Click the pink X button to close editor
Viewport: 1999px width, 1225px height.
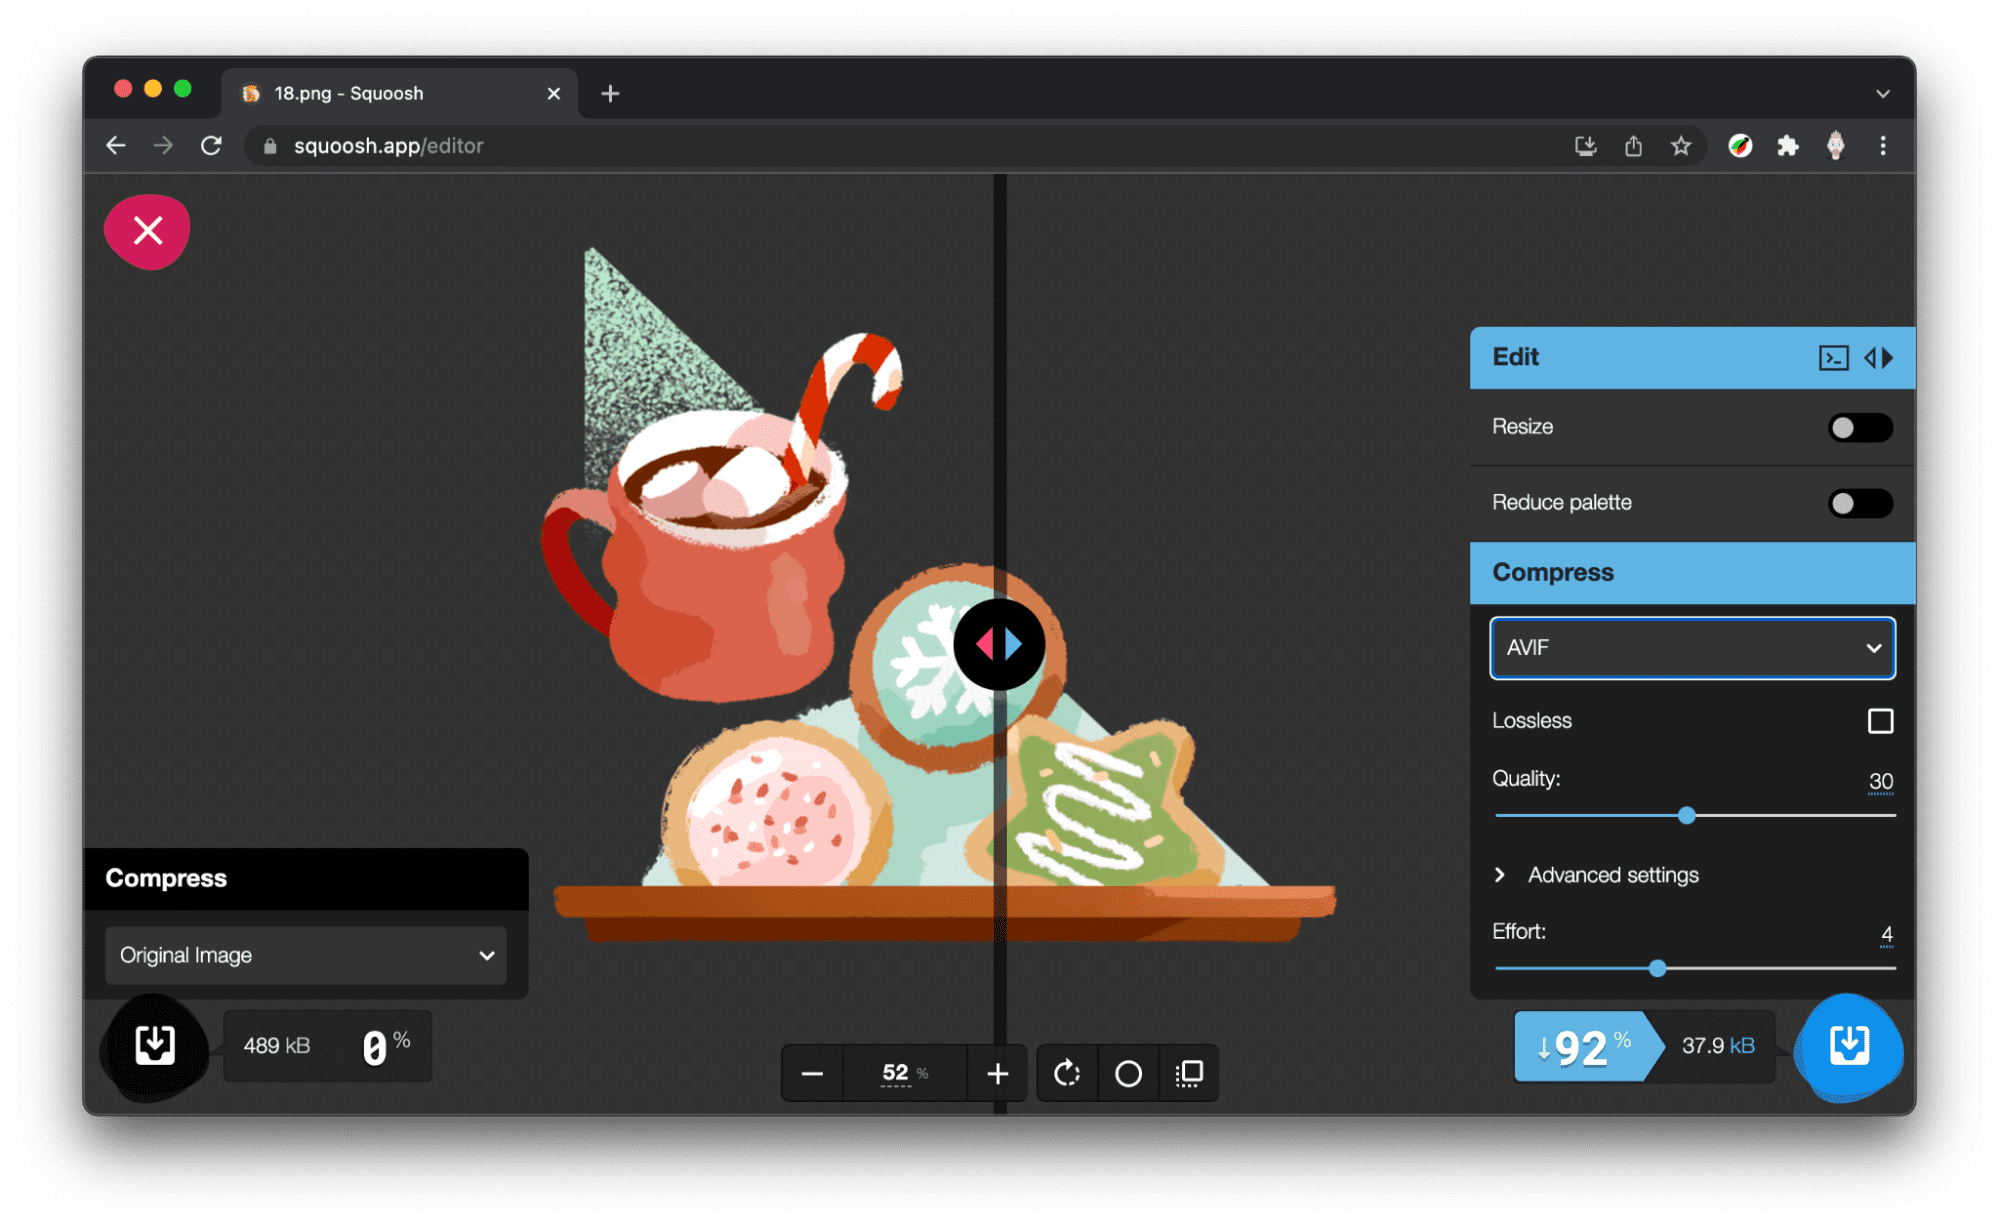click(x=146, y=231)
